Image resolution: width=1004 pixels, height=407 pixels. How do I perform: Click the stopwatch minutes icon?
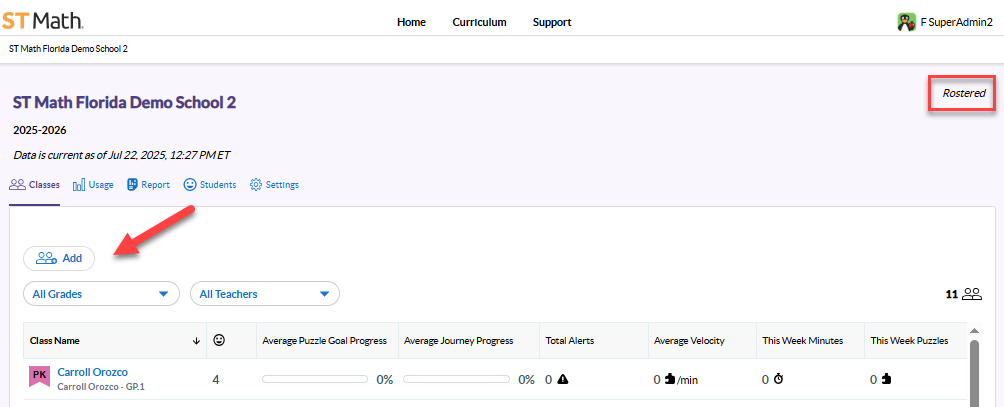[x=778, y=379]
